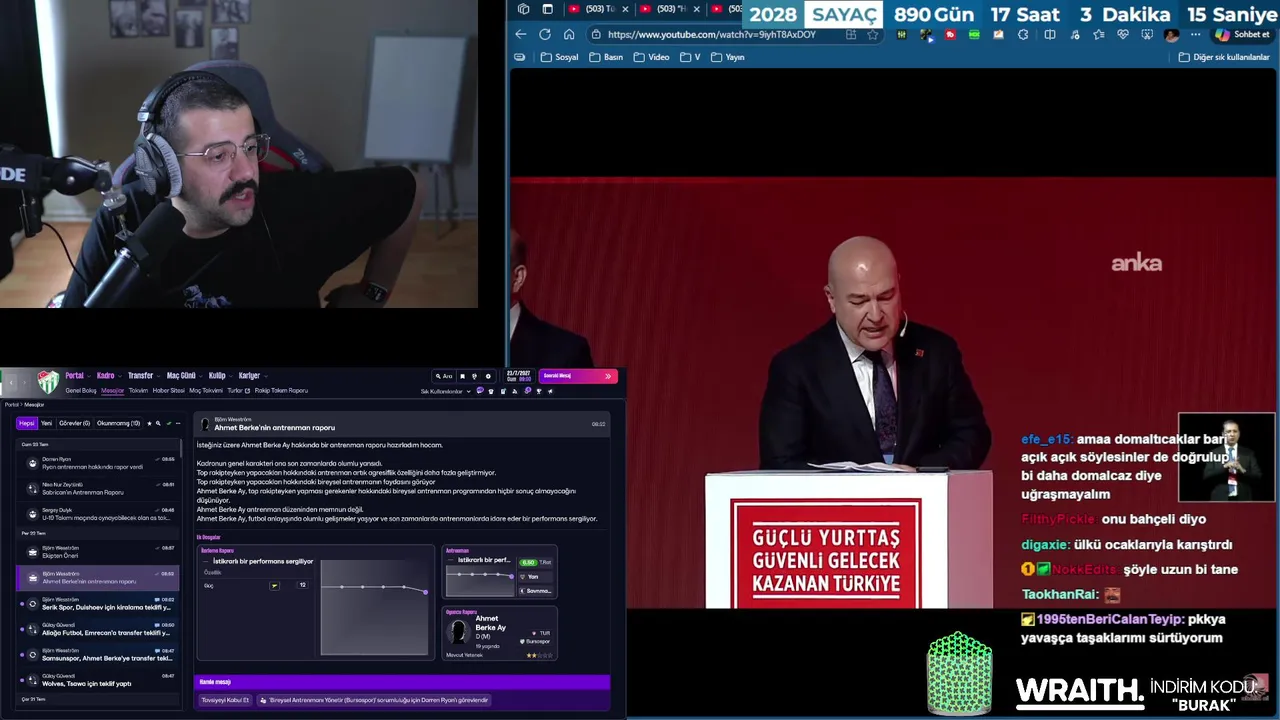The image size is (1280, 720).
Task: Expand the Kadro menu chevron
Action: pyautogui.click(x=120, y=376)
